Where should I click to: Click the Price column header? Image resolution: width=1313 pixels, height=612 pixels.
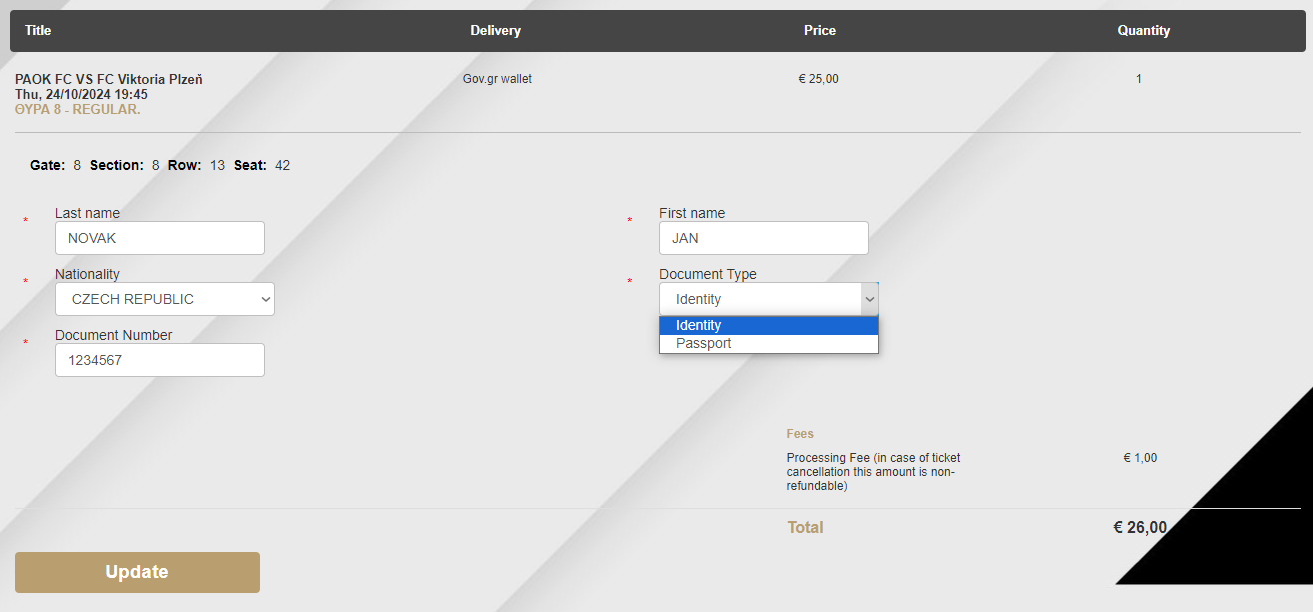pyautogui.click(x=820, y=30)
